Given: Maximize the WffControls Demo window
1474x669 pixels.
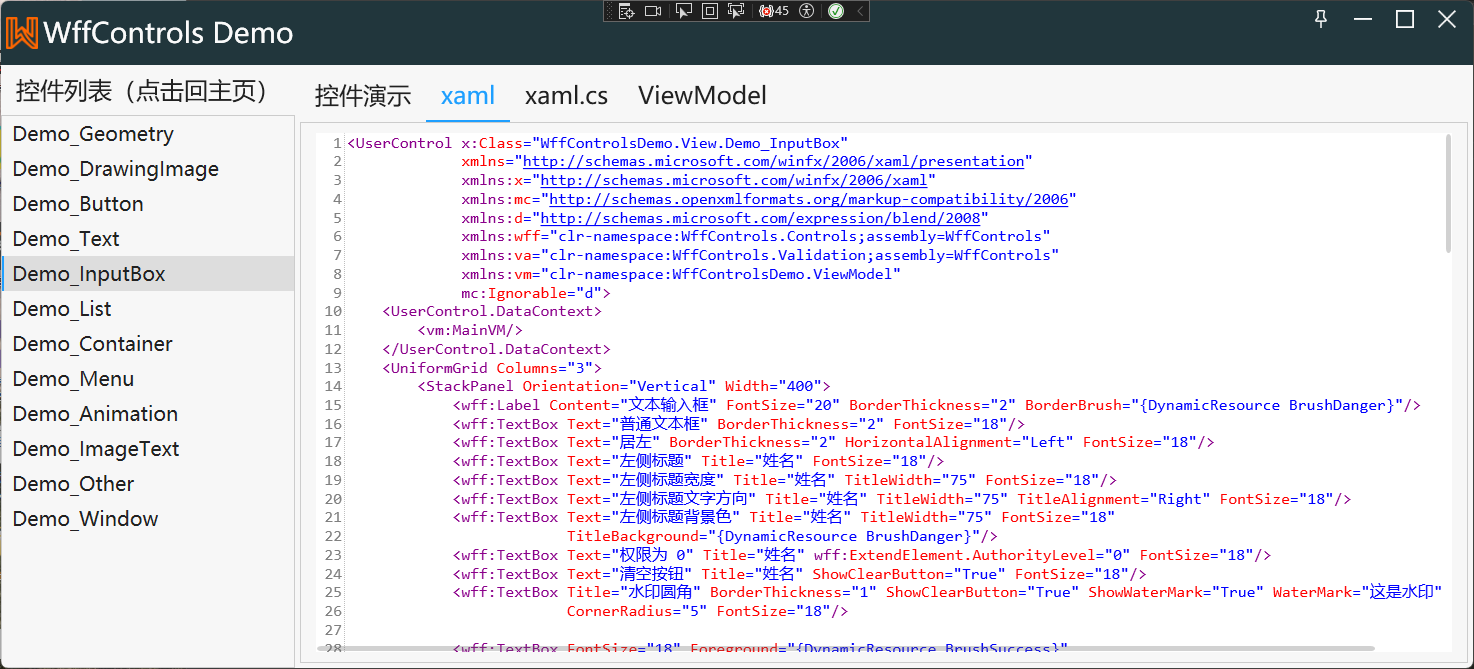Looking at the screenshot, I should (1405, 19).
